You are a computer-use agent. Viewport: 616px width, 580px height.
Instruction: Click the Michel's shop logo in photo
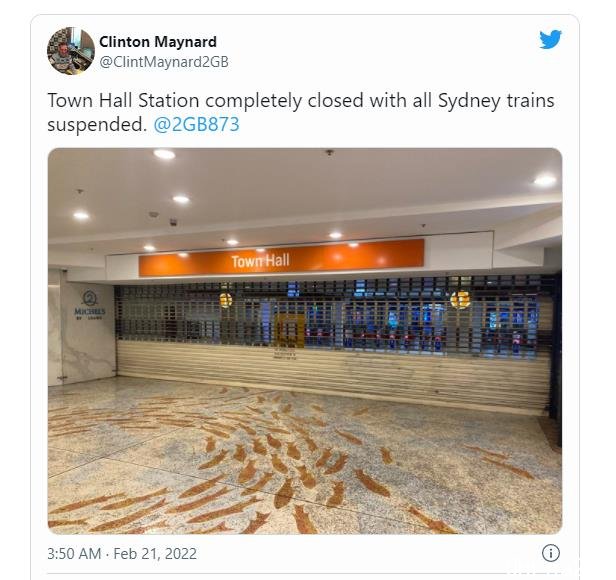tap(90, 305)
